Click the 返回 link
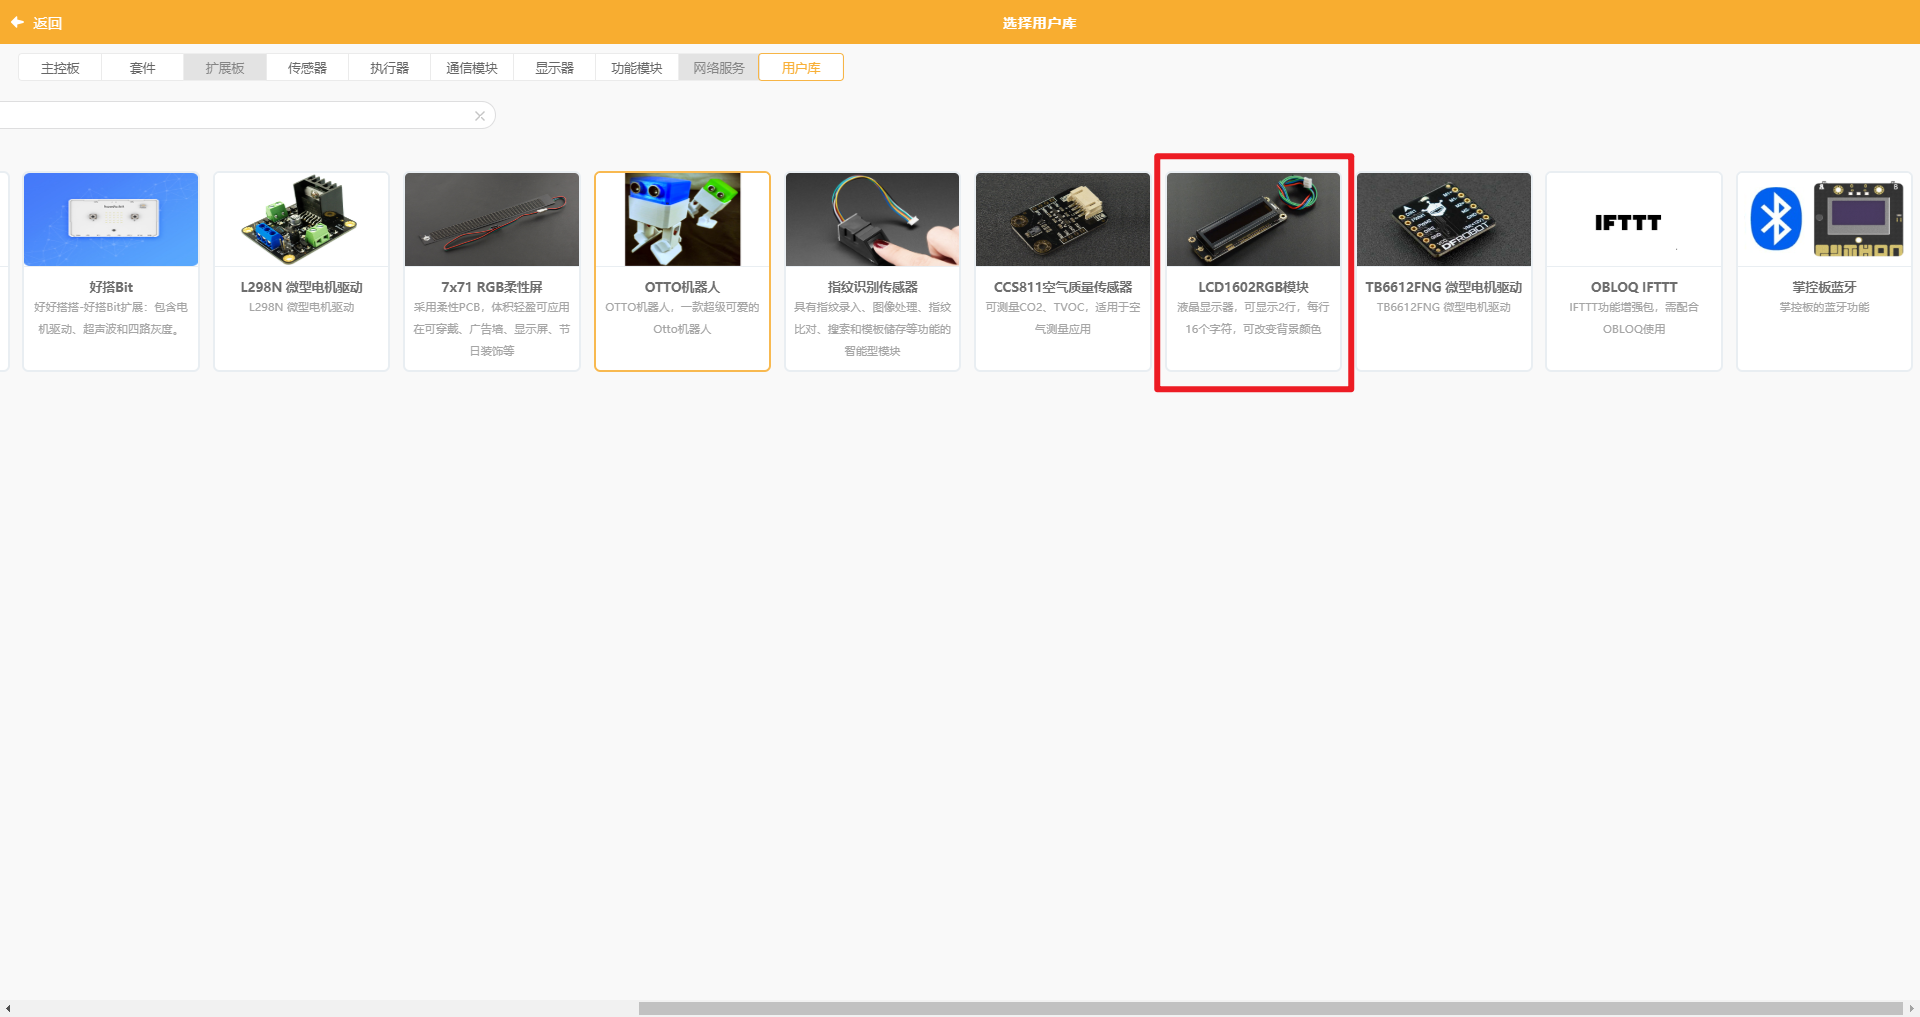 [47, 23]
